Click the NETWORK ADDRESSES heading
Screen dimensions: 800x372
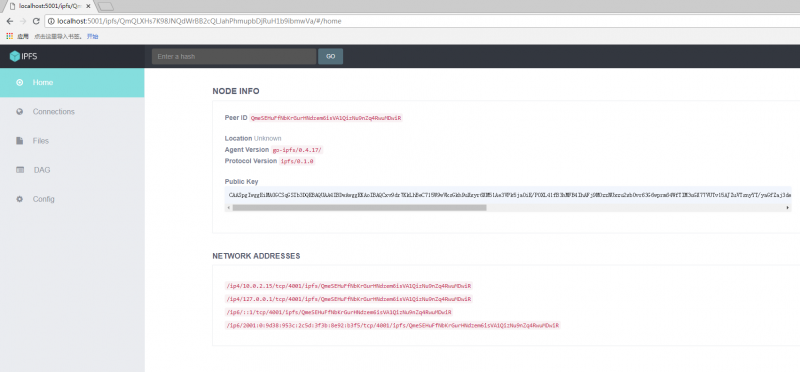(x=256, y=256)
